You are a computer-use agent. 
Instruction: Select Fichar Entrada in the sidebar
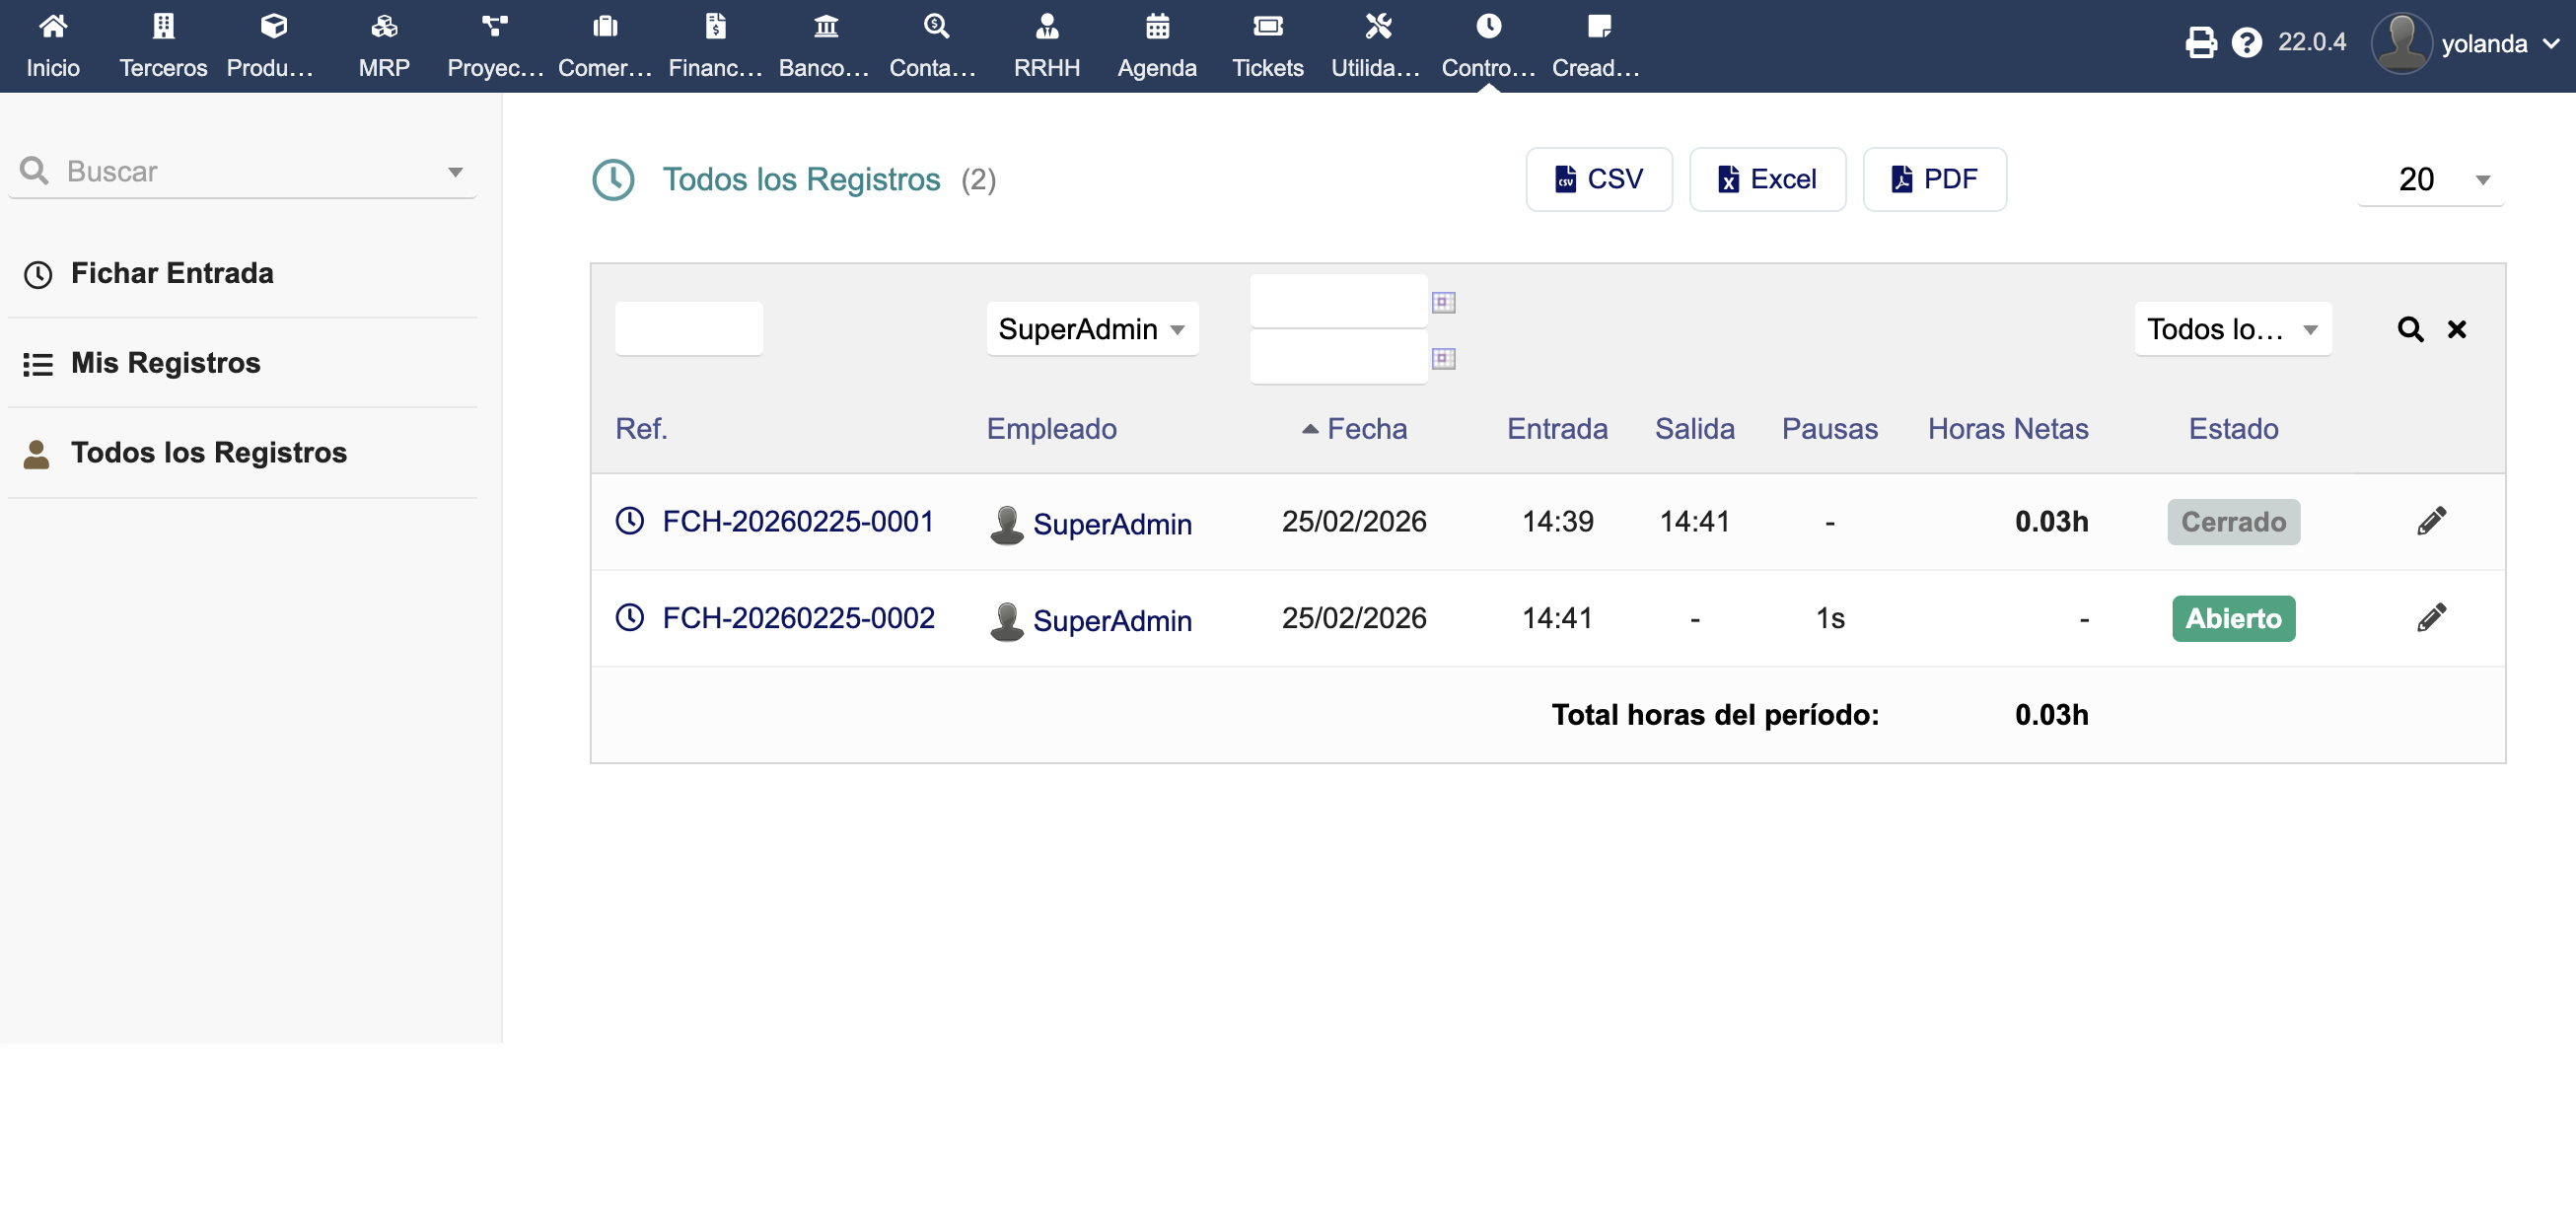tap(172, 273)
